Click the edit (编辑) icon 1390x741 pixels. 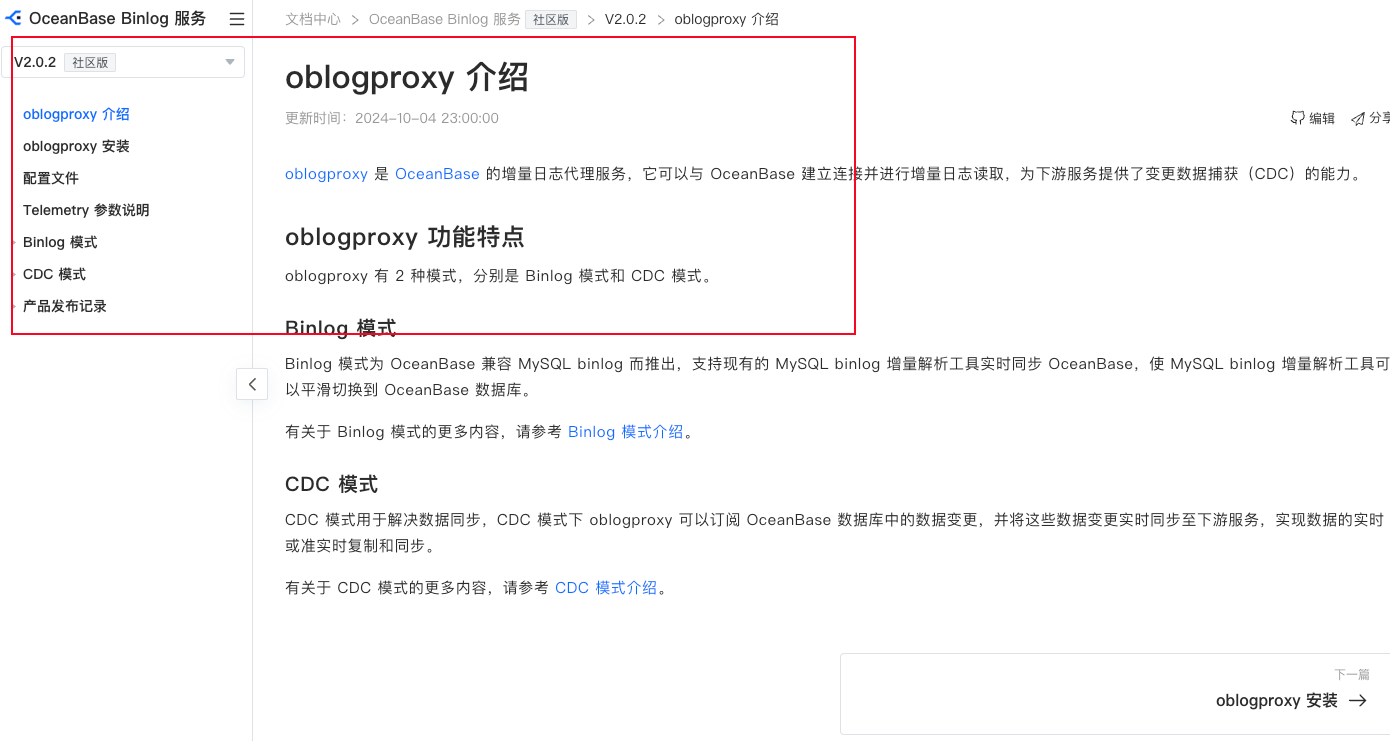pyautogui.click(x=1298, y=118)
